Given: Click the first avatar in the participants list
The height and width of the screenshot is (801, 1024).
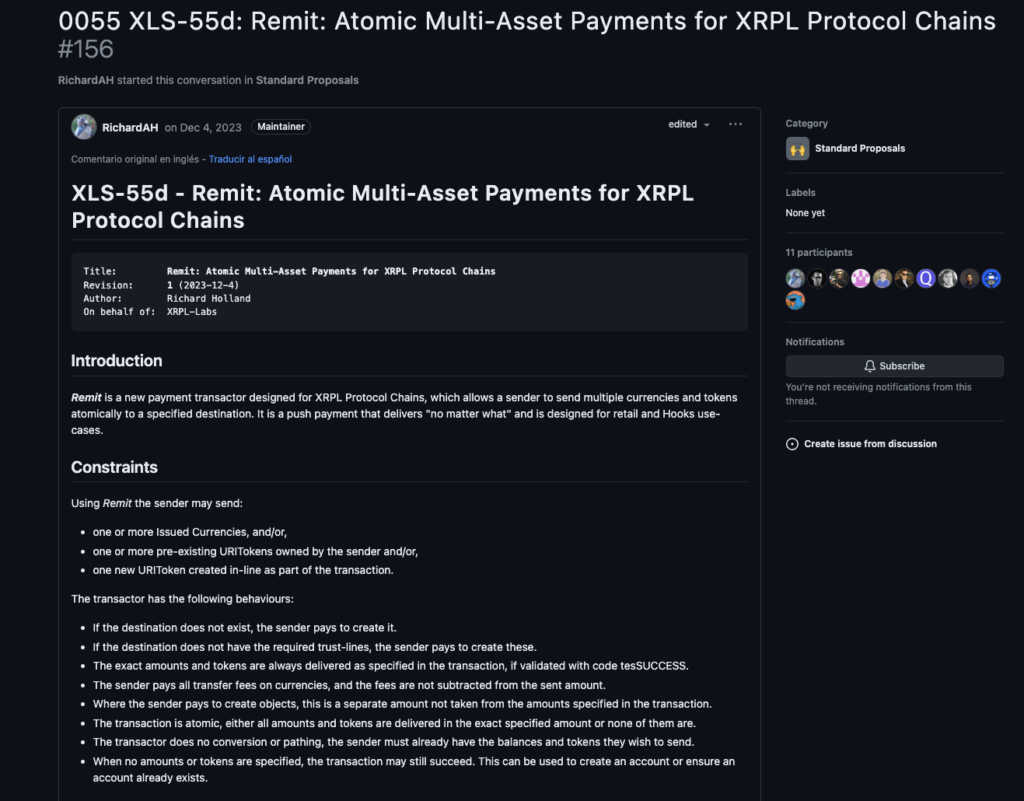Looking at the screenshot, I should tap(796, 279).
